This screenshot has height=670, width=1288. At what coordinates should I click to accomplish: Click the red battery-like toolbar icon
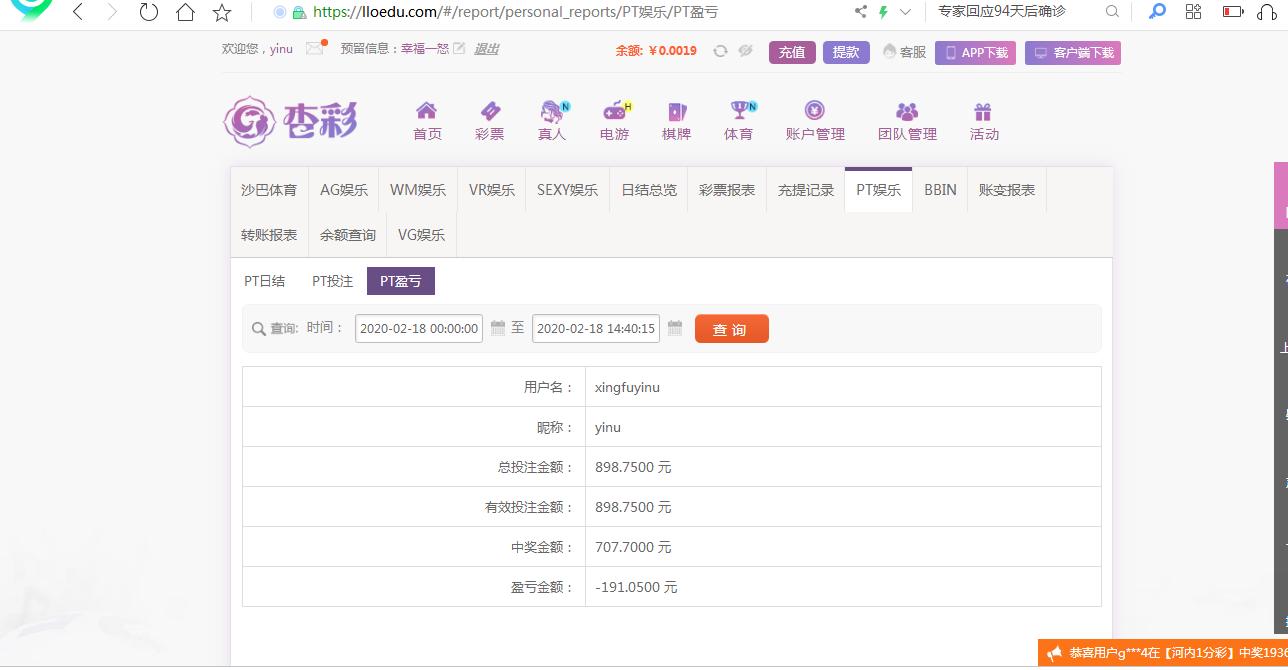click(1233, 12)
